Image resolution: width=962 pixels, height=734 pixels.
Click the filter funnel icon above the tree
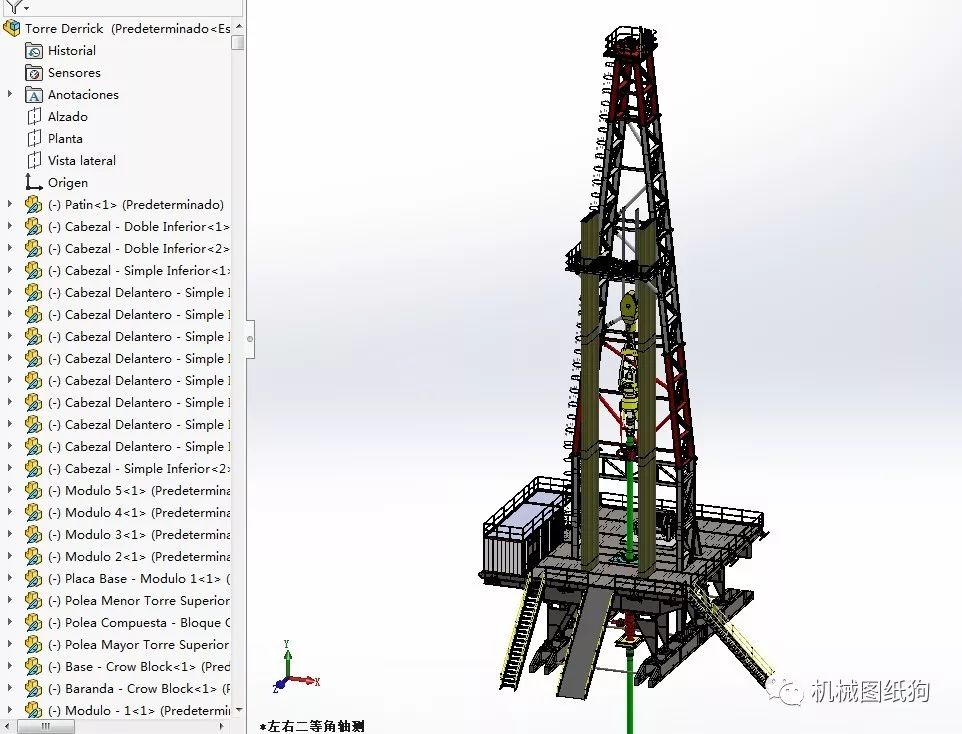click(15, 6)
